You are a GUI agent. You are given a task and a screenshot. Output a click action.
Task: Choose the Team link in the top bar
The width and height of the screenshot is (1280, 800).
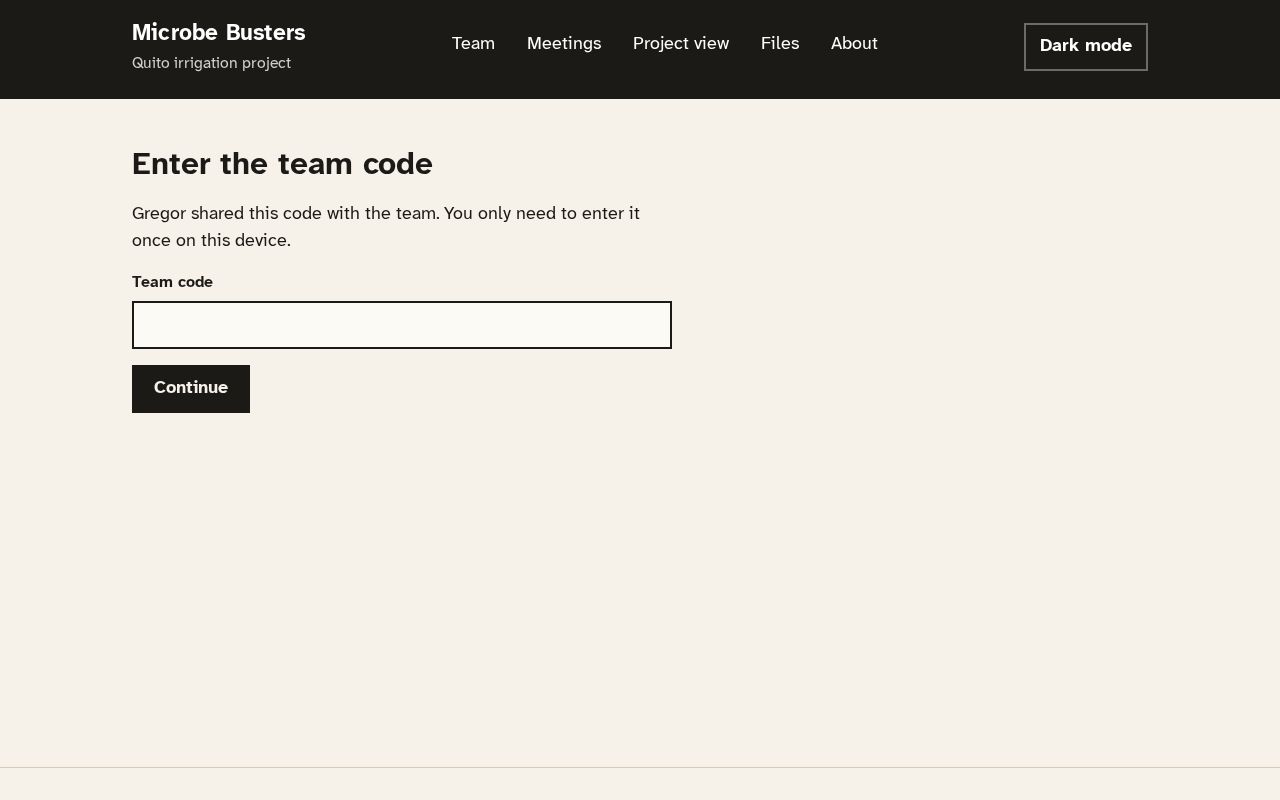(473, 43)
